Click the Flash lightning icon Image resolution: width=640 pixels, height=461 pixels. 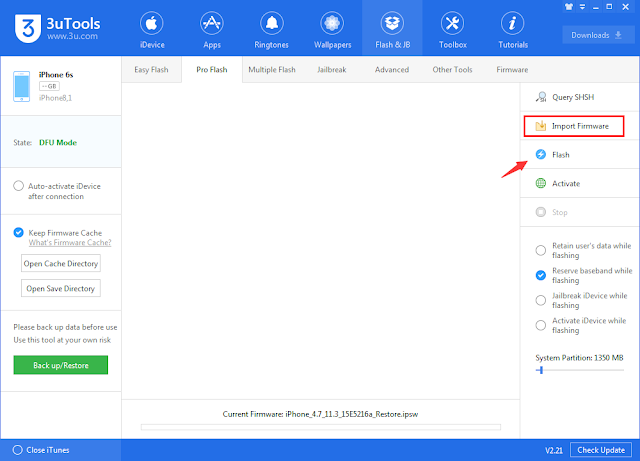(541, 154)
